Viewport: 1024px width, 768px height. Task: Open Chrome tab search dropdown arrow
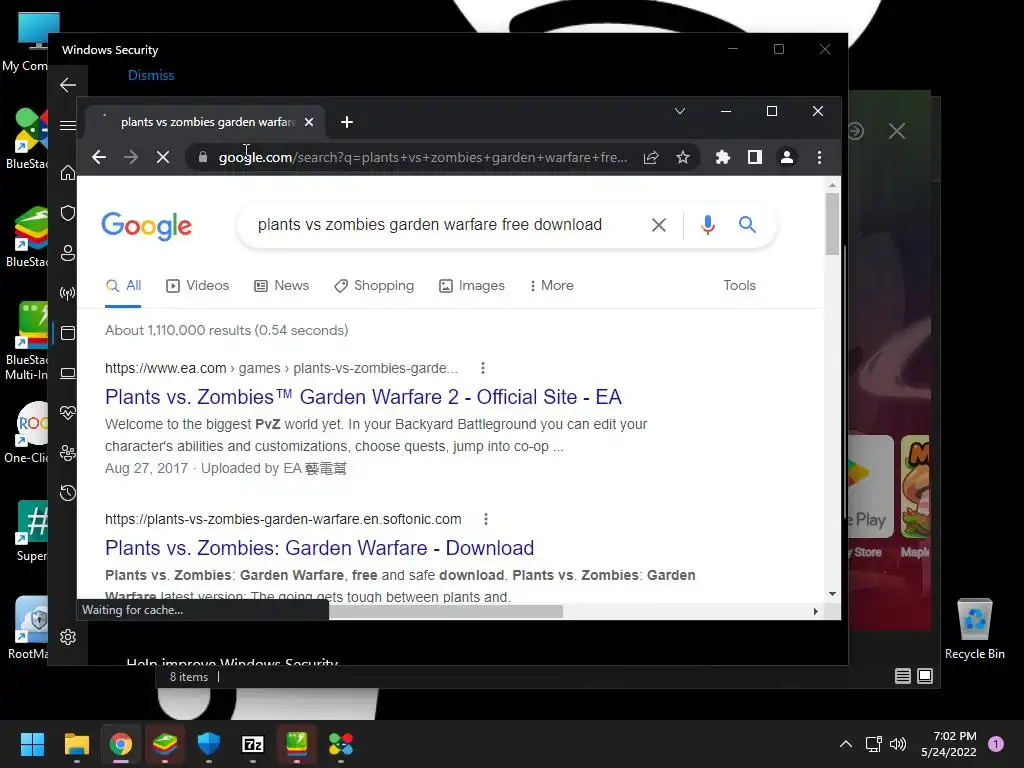click(680, 111)
